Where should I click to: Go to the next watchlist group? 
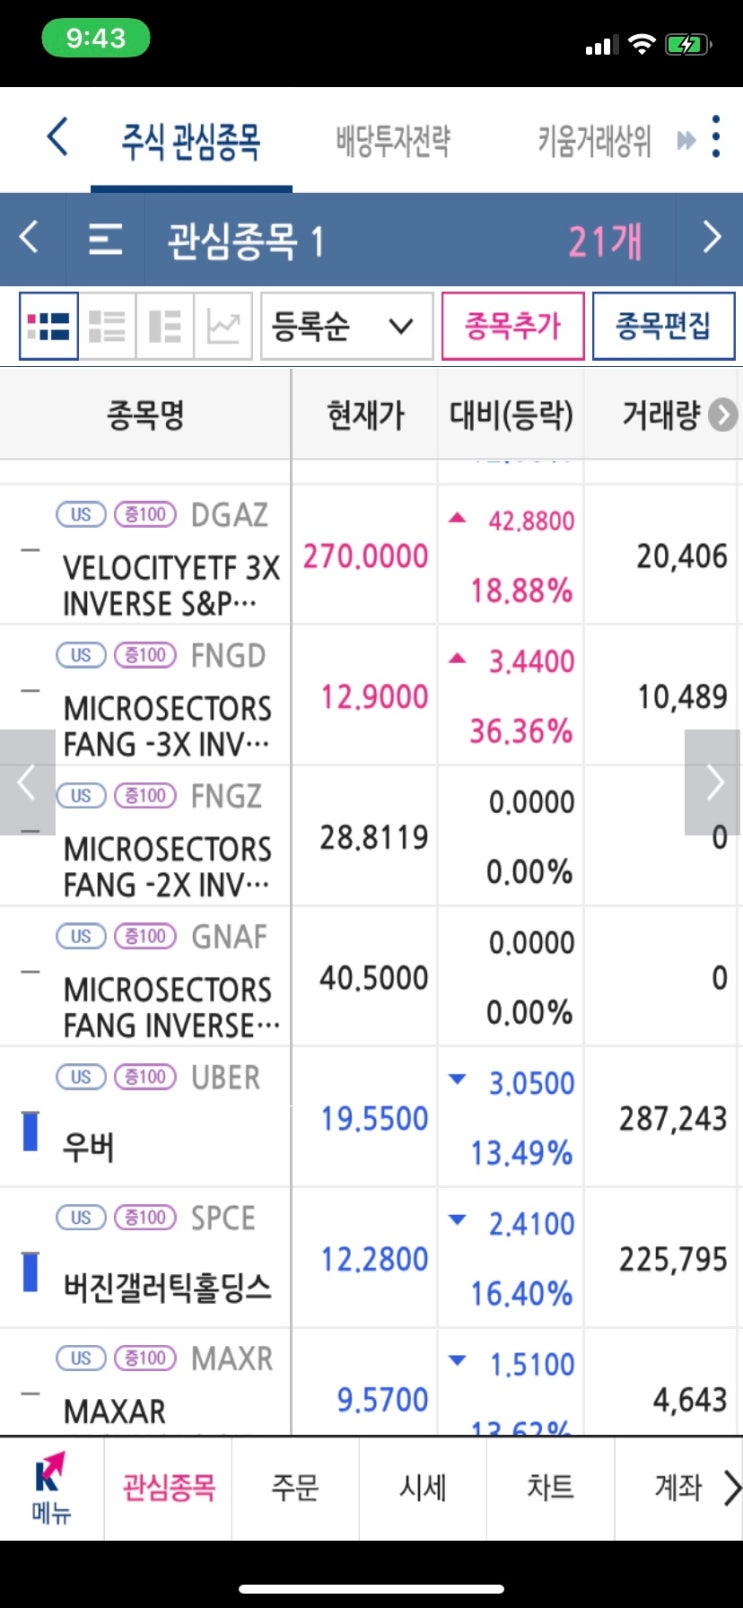(711, 239)
